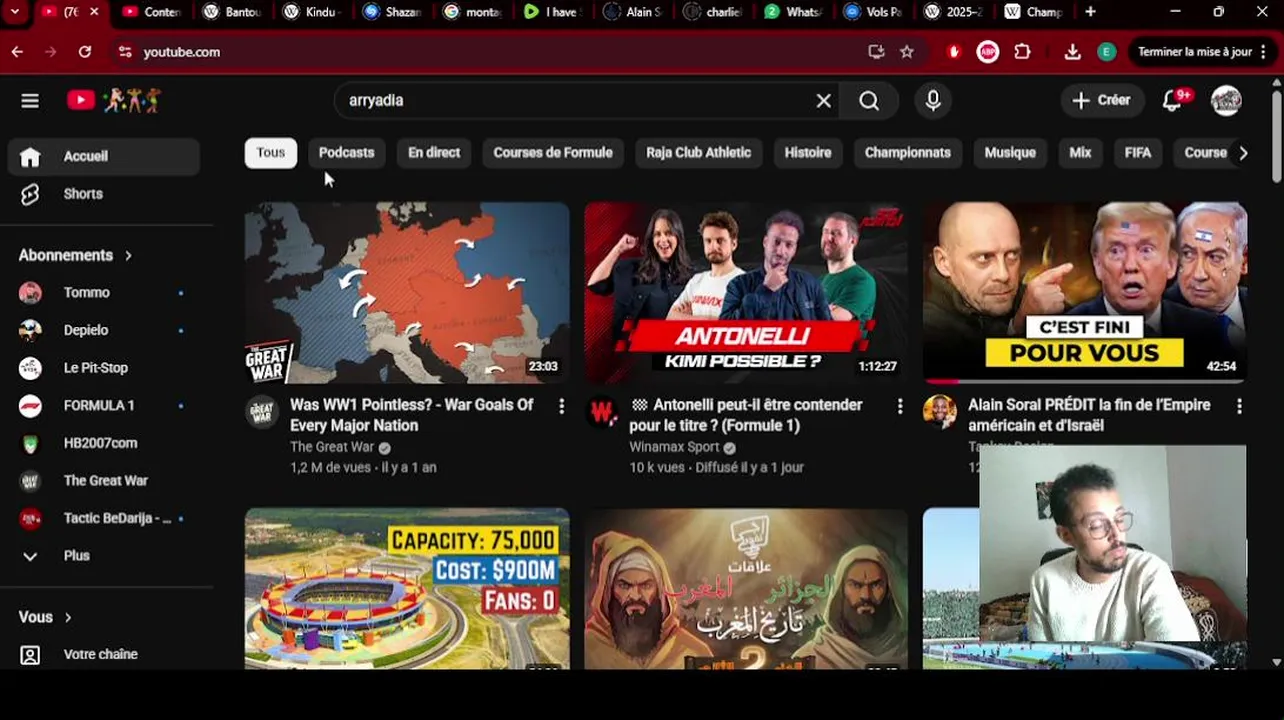Open the C'est fini pour vous thumbnail
1284x720 pixels.
[x=1085, y=293]
